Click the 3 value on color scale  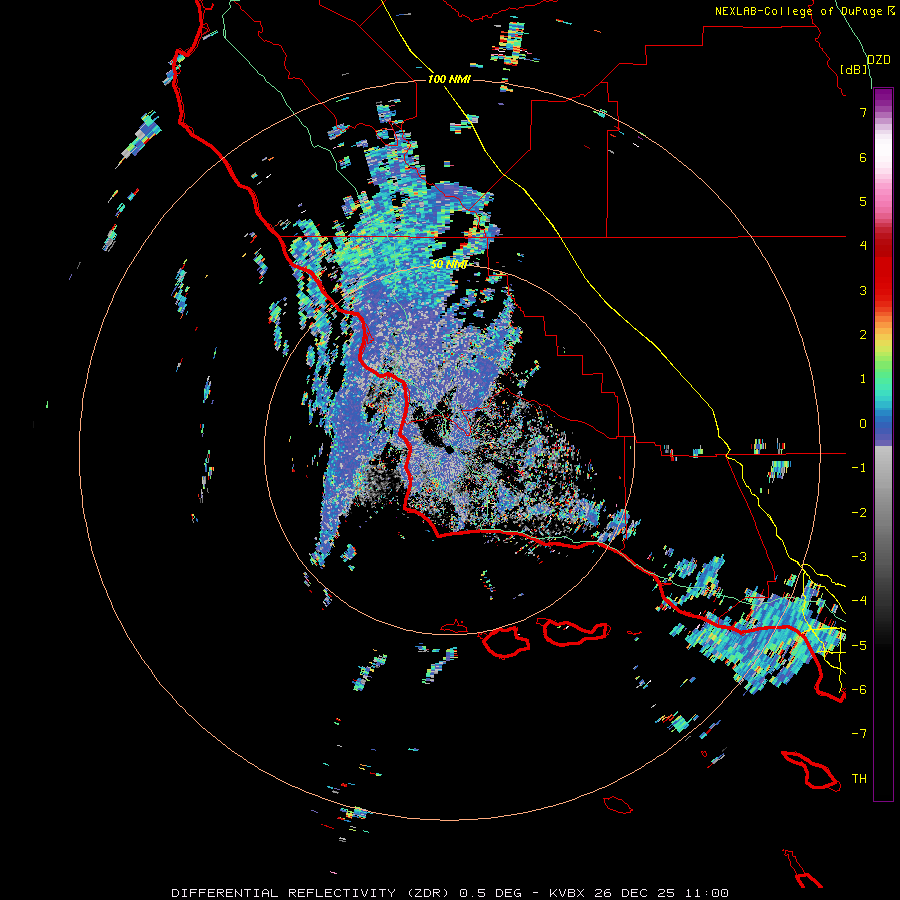click(x=863, y=290)
